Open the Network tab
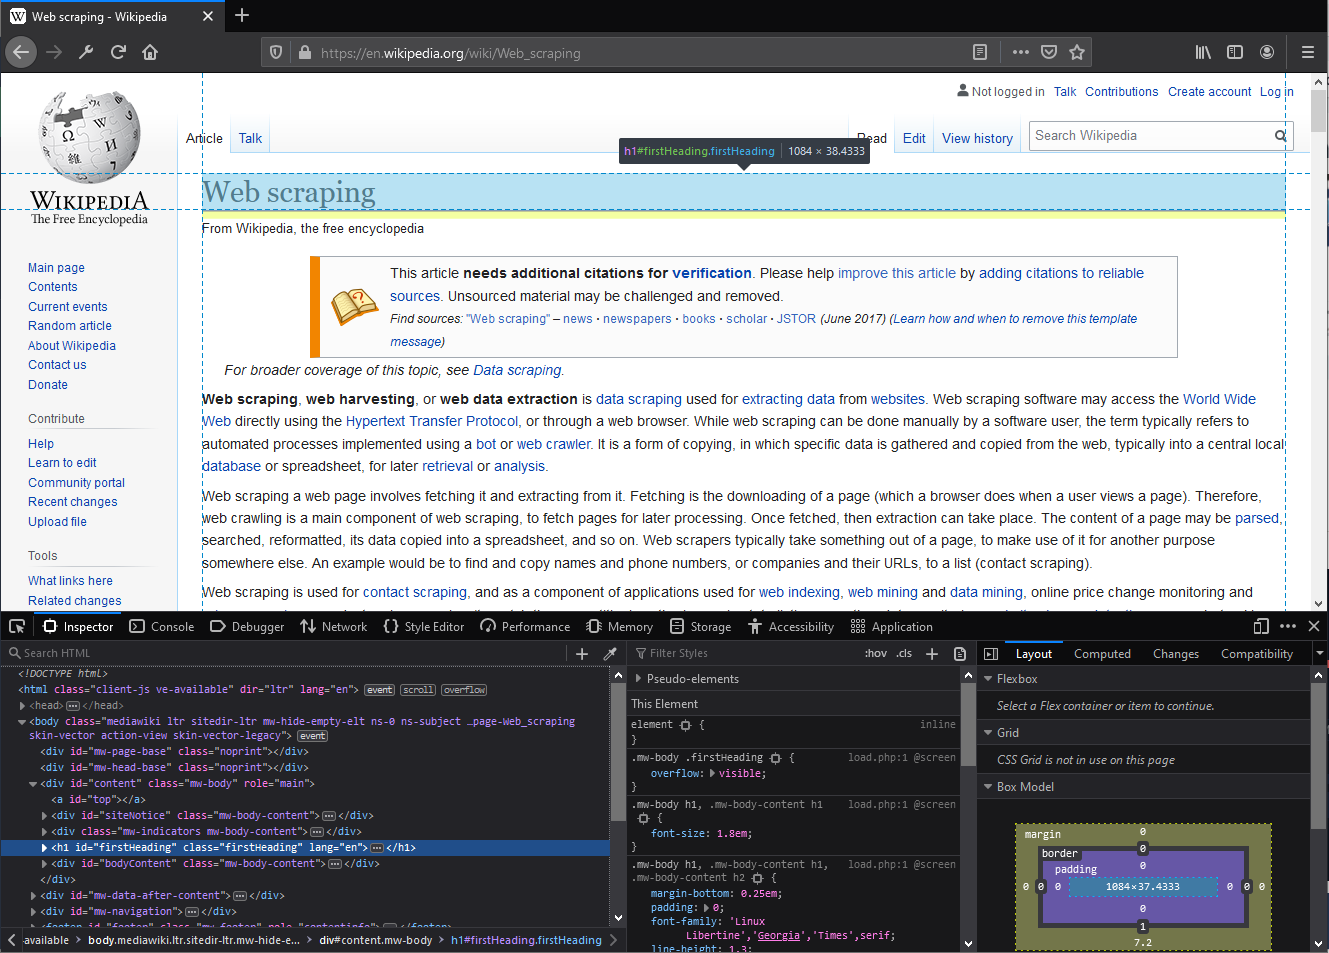The height and width of the screenshot is (953, 1329). 334,626
